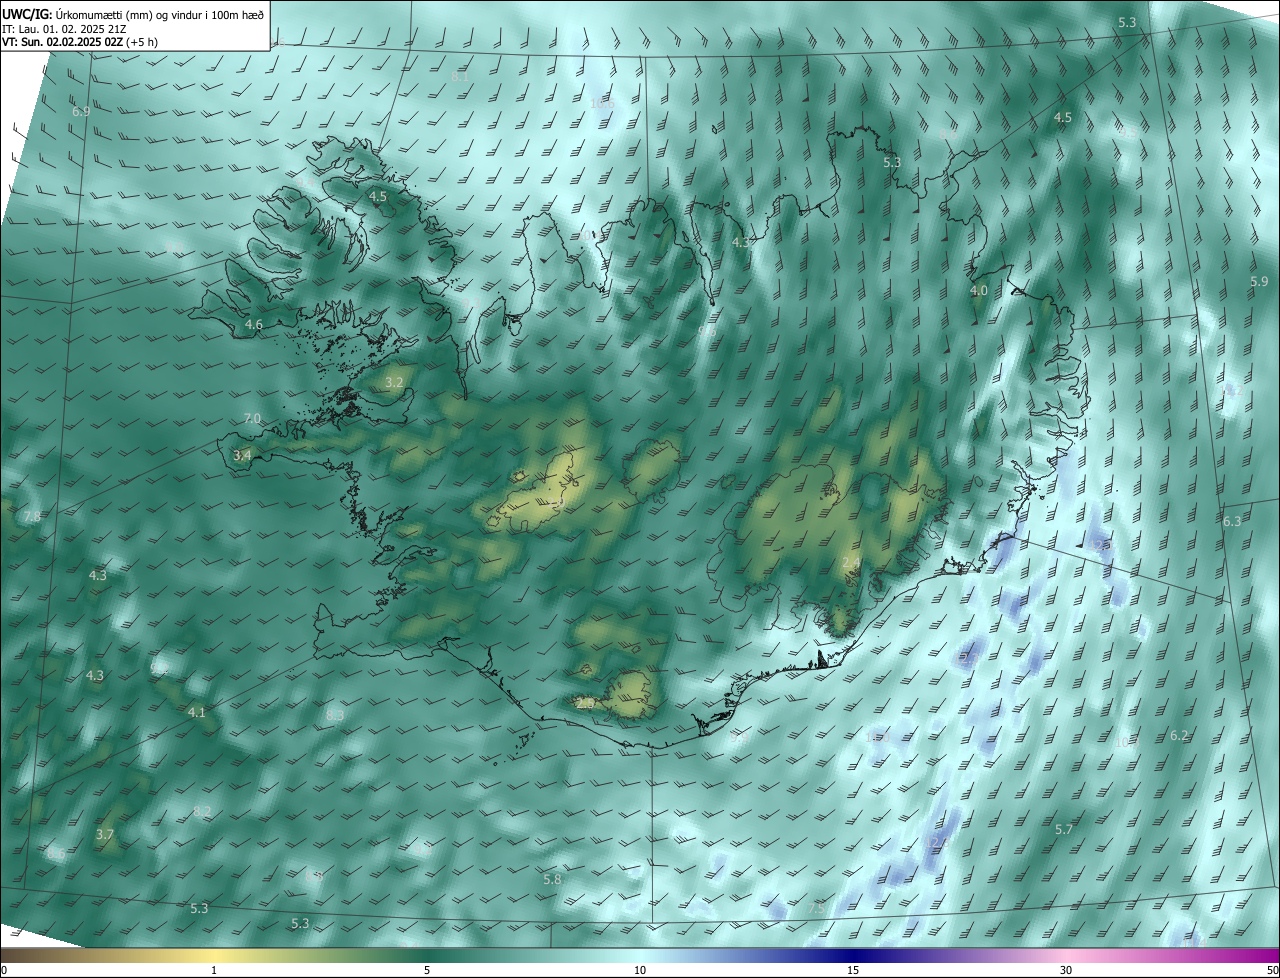Screen dimensions: 1280x978
Task: Click the 6.9 value label on the map
Action: (x=81, y=112)
